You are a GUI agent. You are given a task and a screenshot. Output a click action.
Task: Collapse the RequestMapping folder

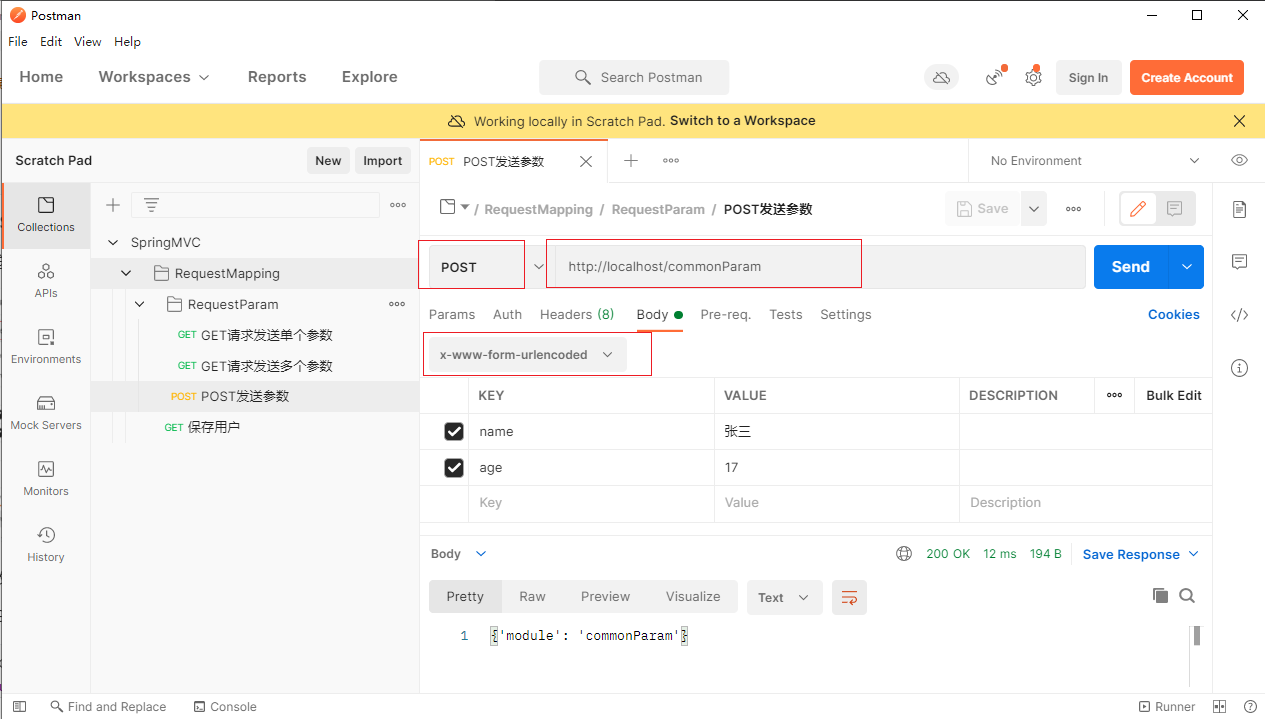(126, 273)
